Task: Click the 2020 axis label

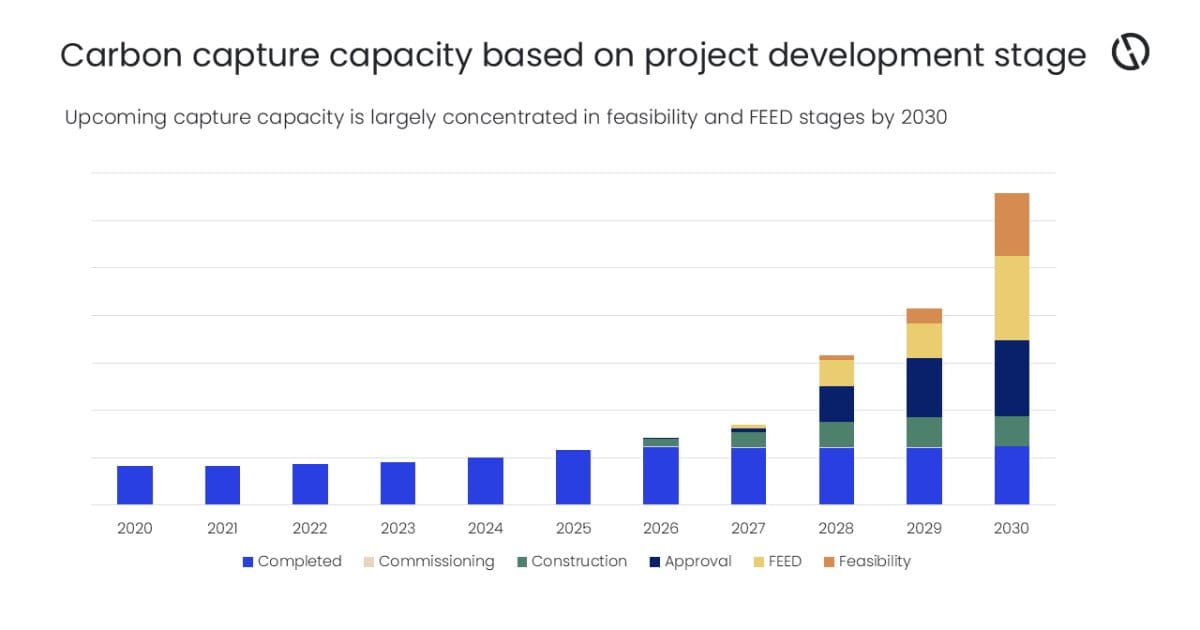Action: coord(135,528)
